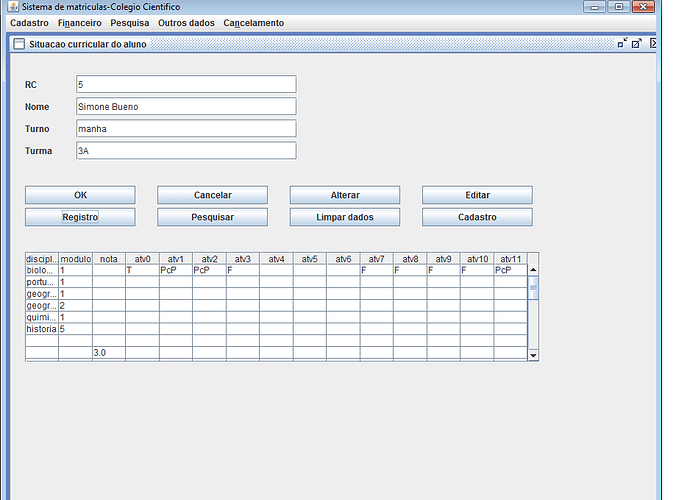Maximize the Situacao curricular do aluno frame

coord(637,43)
